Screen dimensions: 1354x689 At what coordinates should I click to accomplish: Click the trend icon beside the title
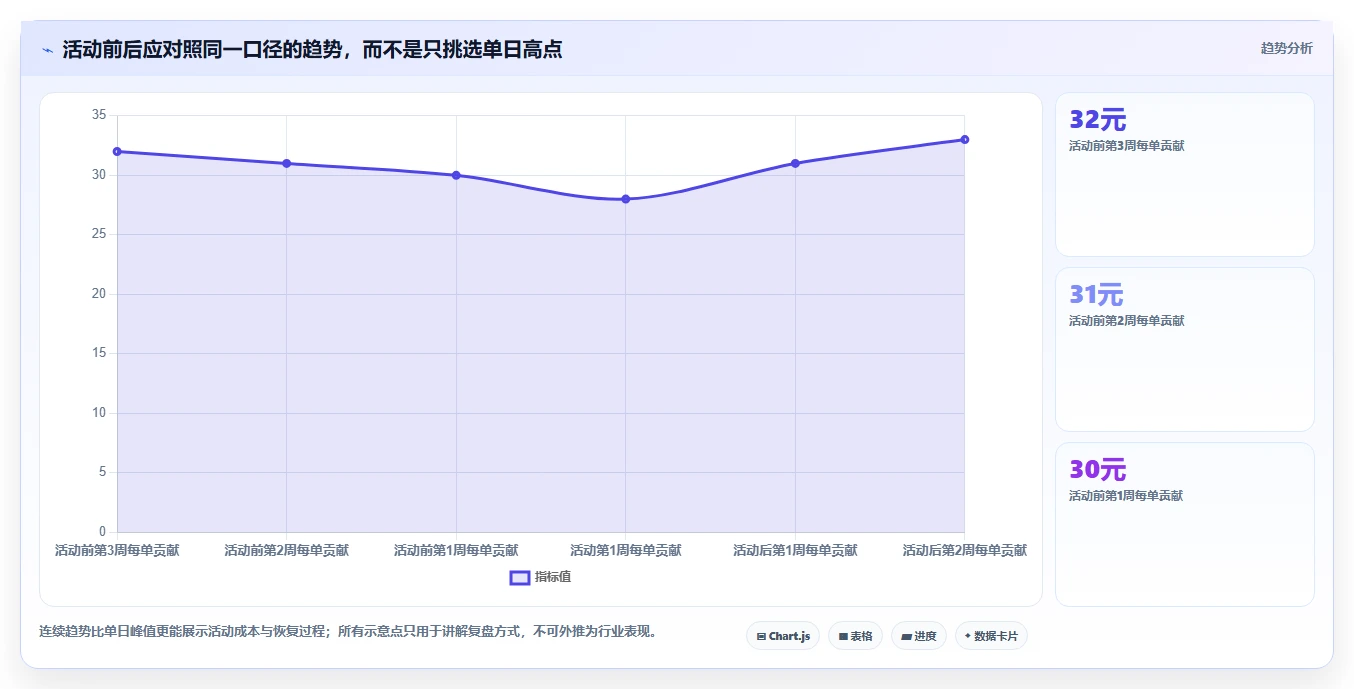click(48, 50)
